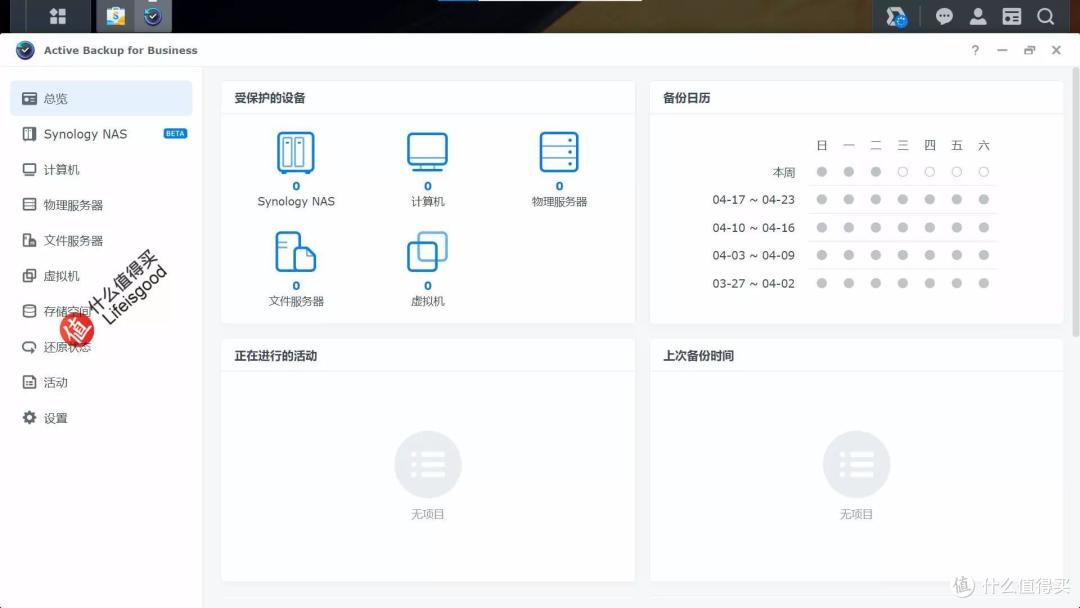1080x608 pixels.
Task: Click 虚拟机 icon in protected devices
Action: pos(428,251)
